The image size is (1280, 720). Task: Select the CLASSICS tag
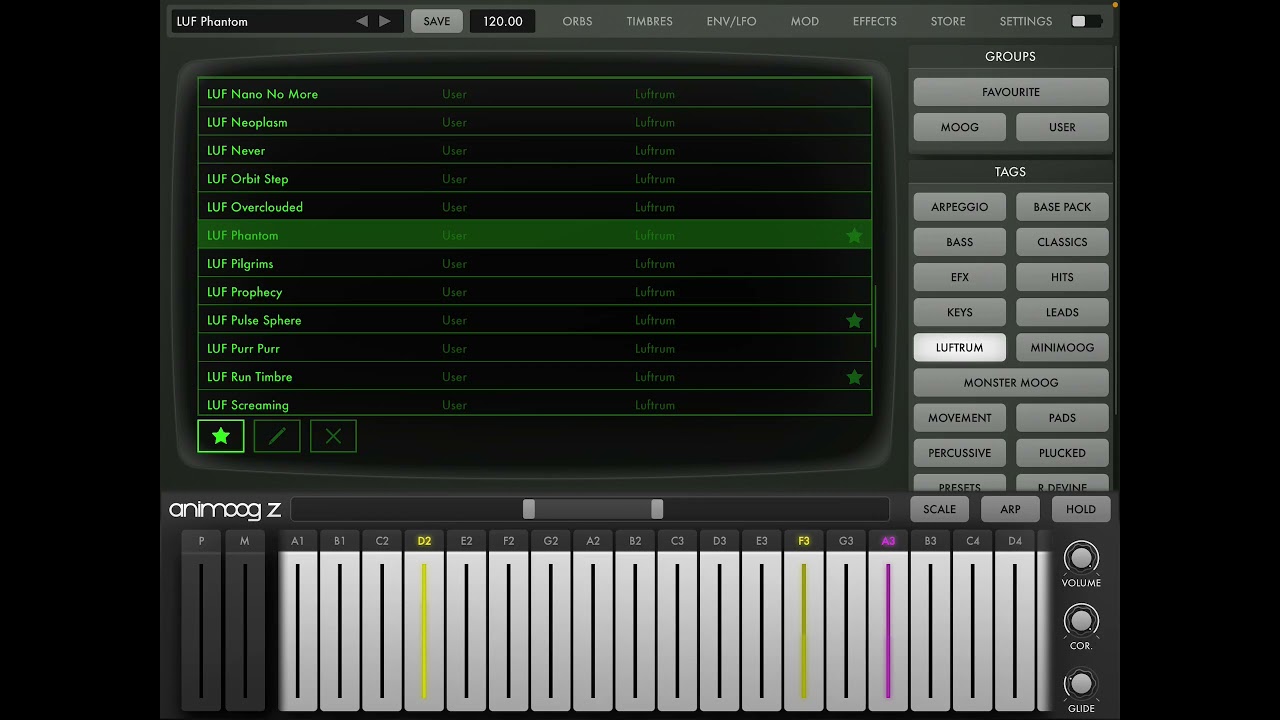[x=1062, y=242]
